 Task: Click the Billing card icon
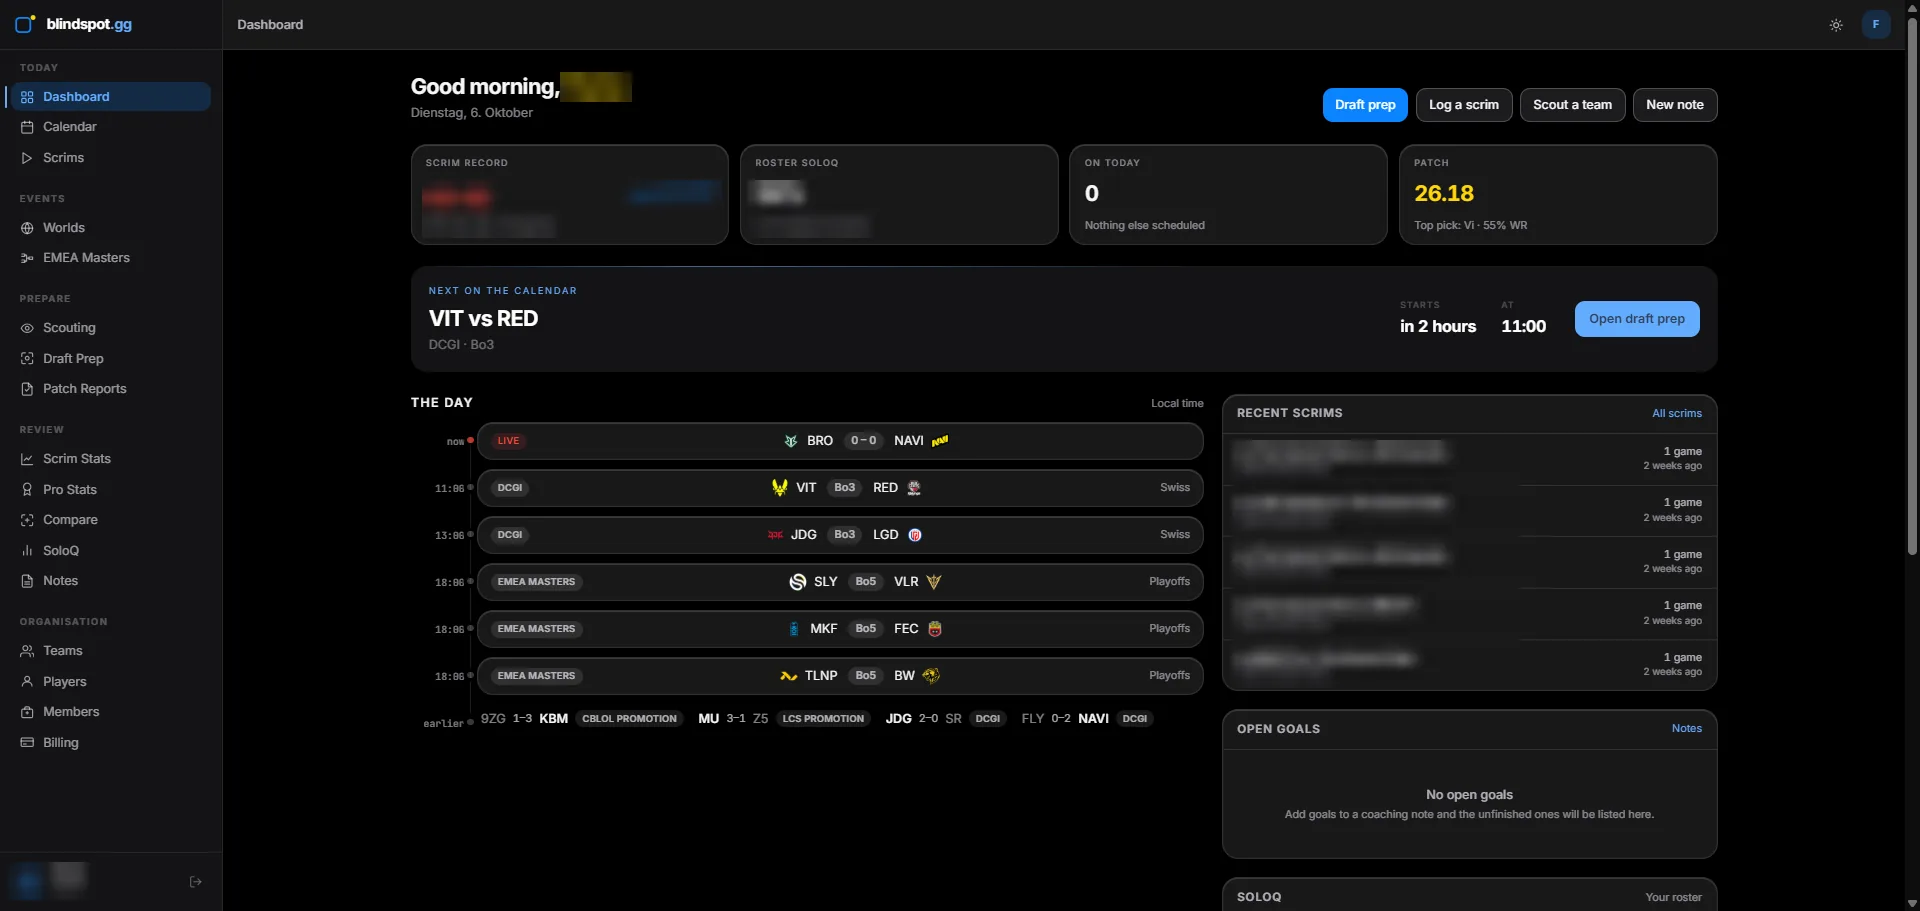click(x=27, y=743)
